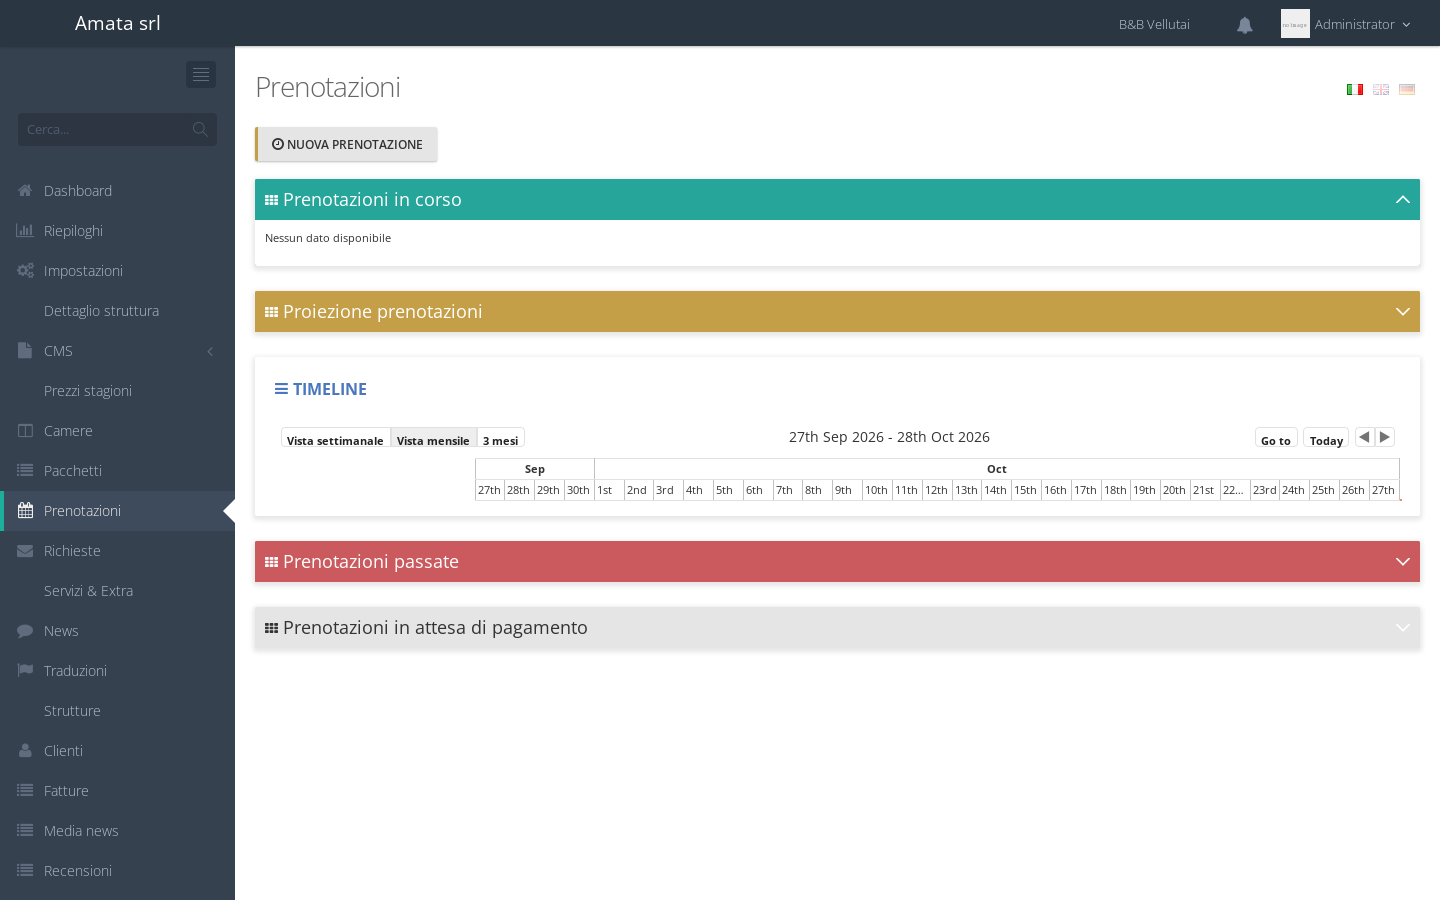Expand Prenotazioni in attesa di pagamento panel
The width and height of the screenshot is (1440, 900).
(1403, 628)
